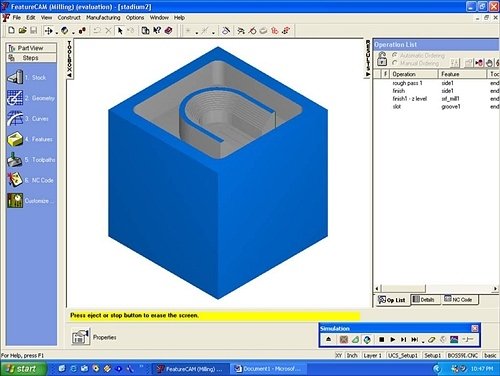Click the red arrow-dot icon in Operation List
Image resolution: width=500 pixels, height=376 pixels.
click(x=479, y=63)
